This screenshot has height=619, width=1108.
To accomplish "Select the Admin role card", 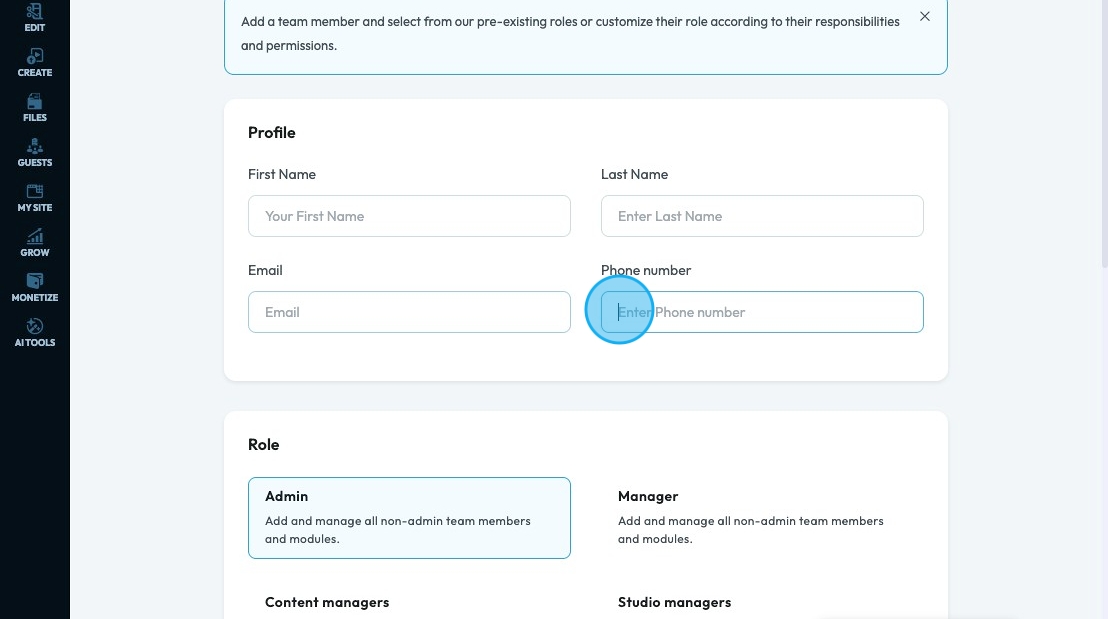I will tap(409, 517).
